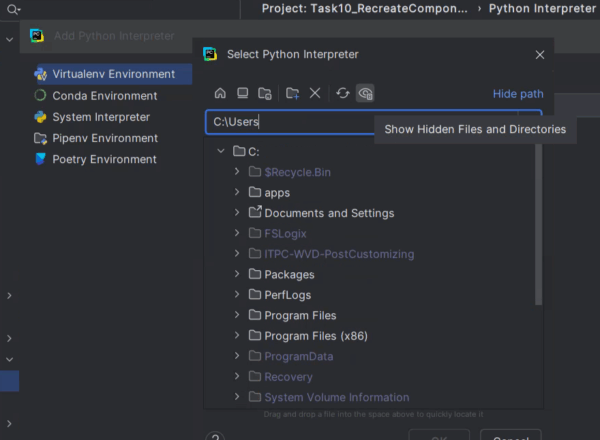Expand the Program Files folder
Image resolution: width=600 pixels, height=440 pixels.
coord(237,315)
